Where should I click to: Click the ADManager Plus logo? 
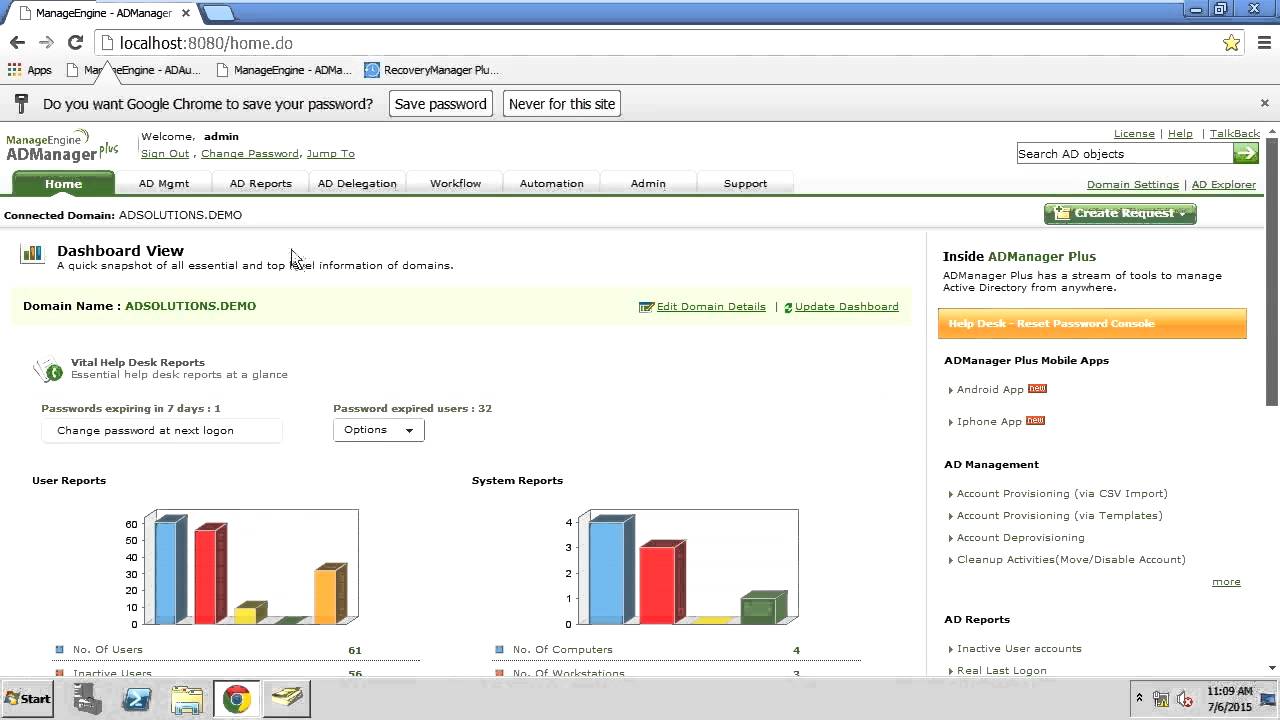click(62, 146)
